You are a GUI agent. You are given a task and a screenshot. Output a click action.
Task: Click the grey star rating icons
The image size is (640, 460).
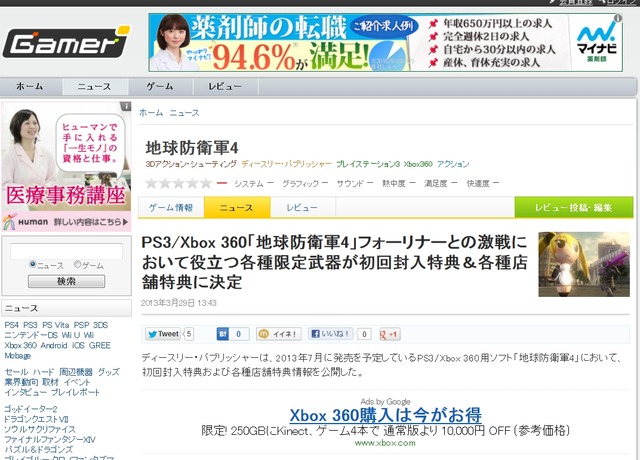179,183
